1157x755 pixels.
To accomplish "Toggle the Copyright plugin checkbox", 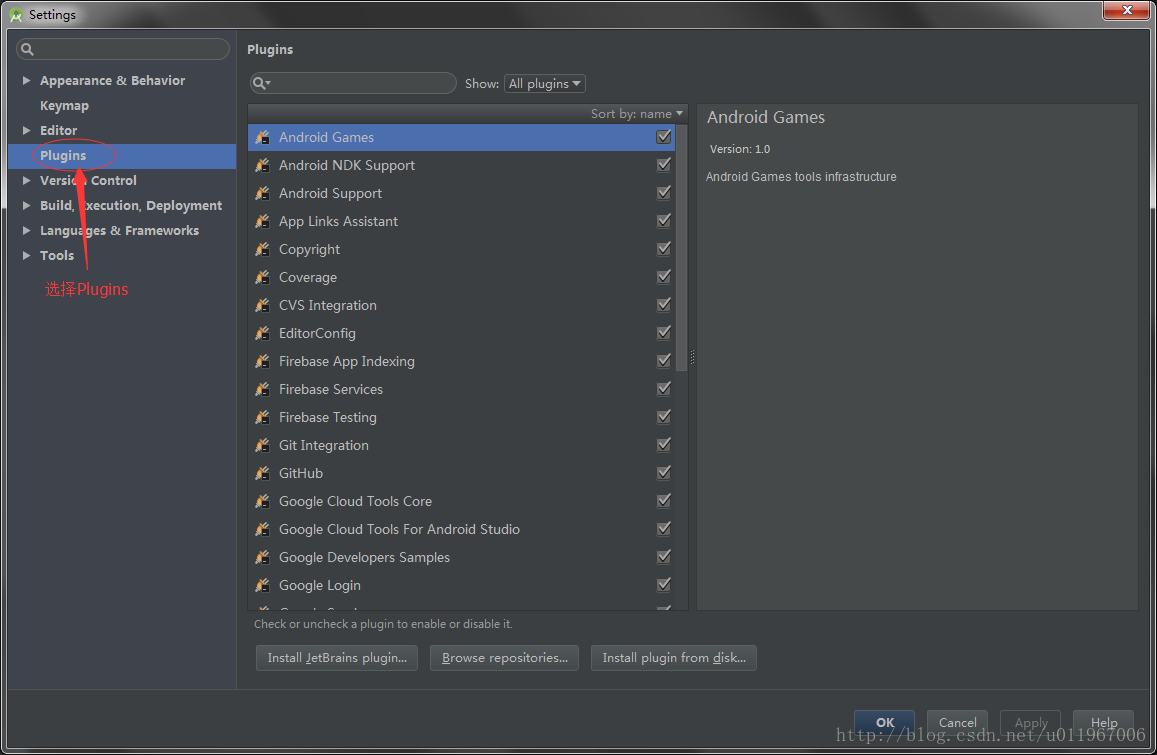I will (x=663, y=249).
